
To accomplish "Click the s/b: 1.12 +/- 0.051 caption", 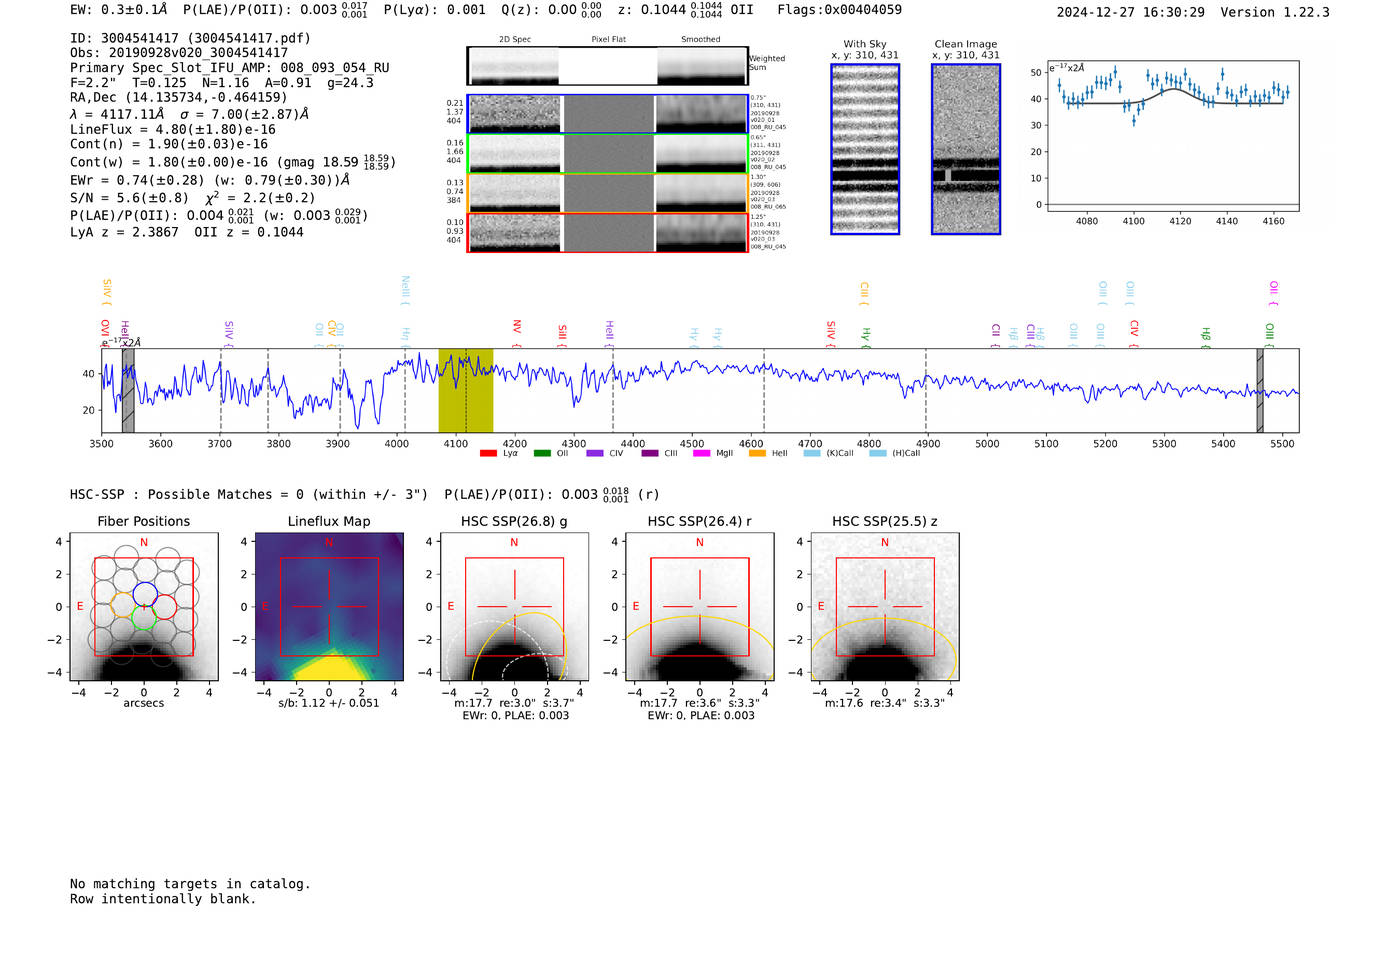I will coord(329,703).
